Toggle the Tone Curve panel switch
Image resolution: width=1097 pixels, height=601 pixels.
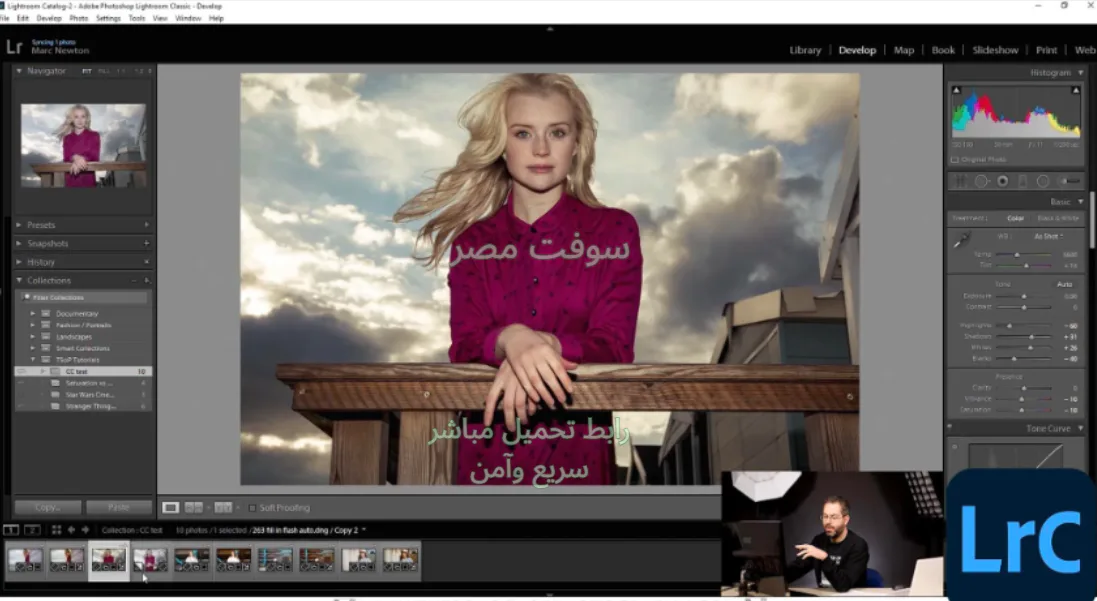click(949, 426)
